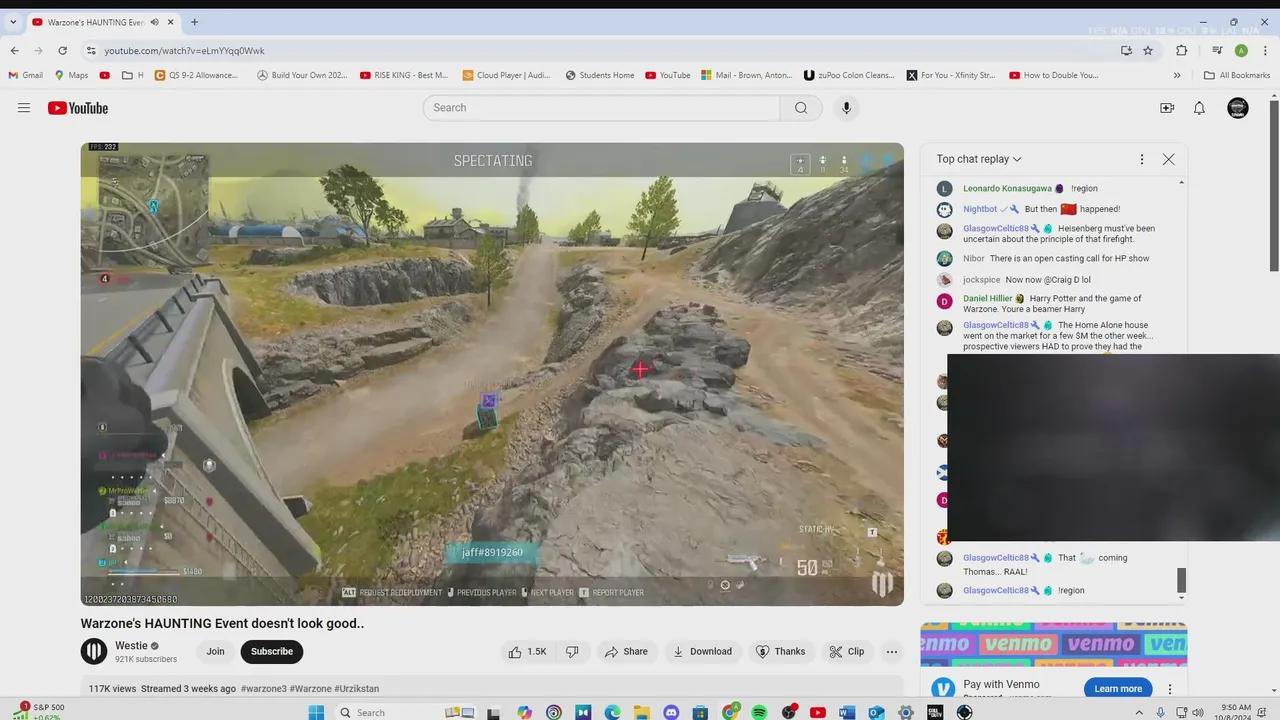
Task: Bookmark this page with the star
Action: point(1148,50)
